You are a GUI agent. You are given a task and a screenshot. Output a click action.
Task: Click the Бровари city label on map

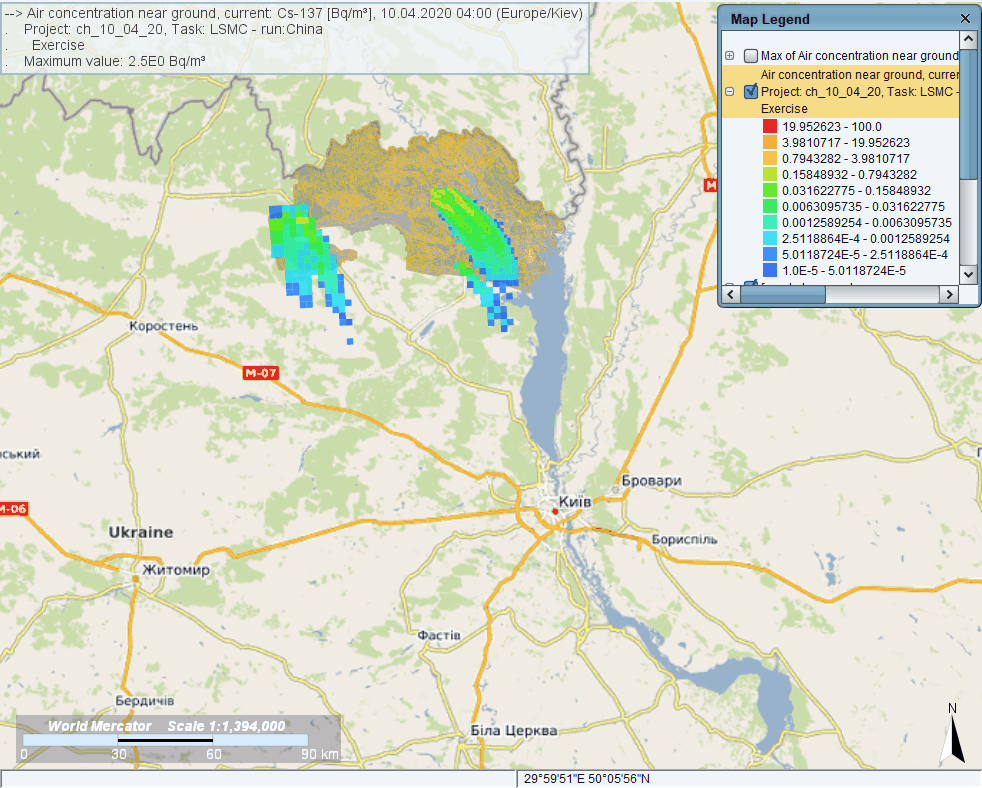click(651, 481)
